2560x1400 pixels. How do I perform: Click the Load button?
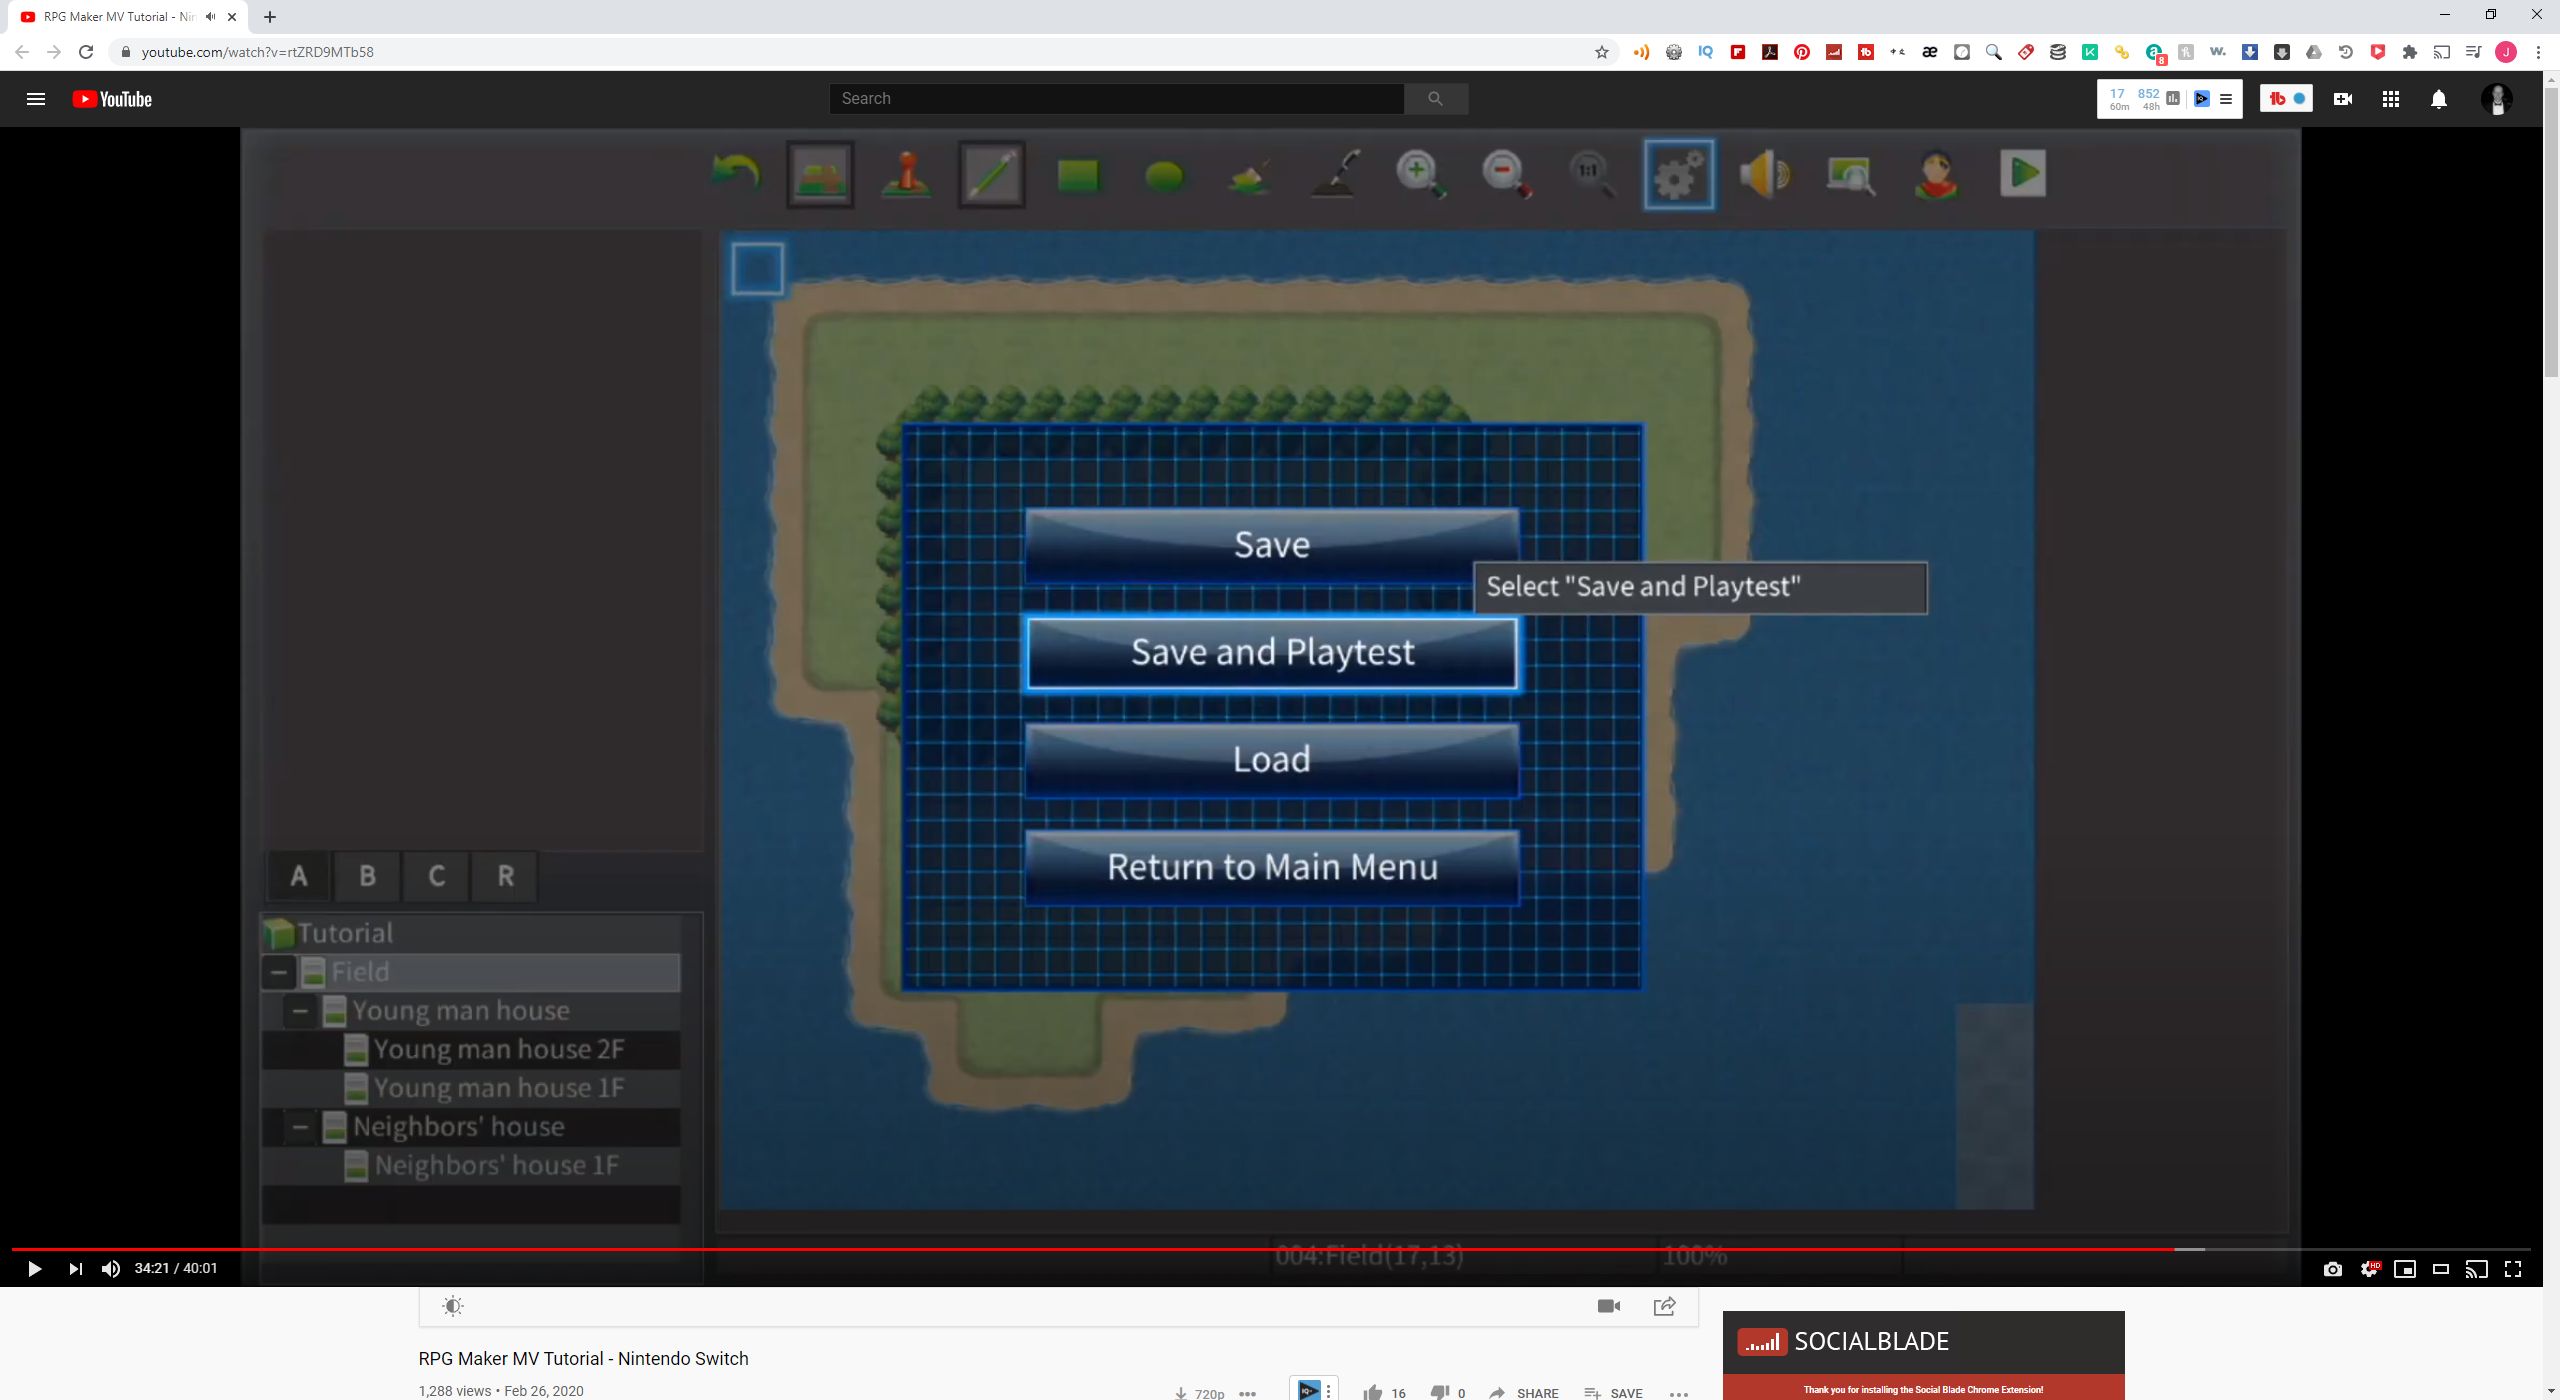tap(1272, 760)
